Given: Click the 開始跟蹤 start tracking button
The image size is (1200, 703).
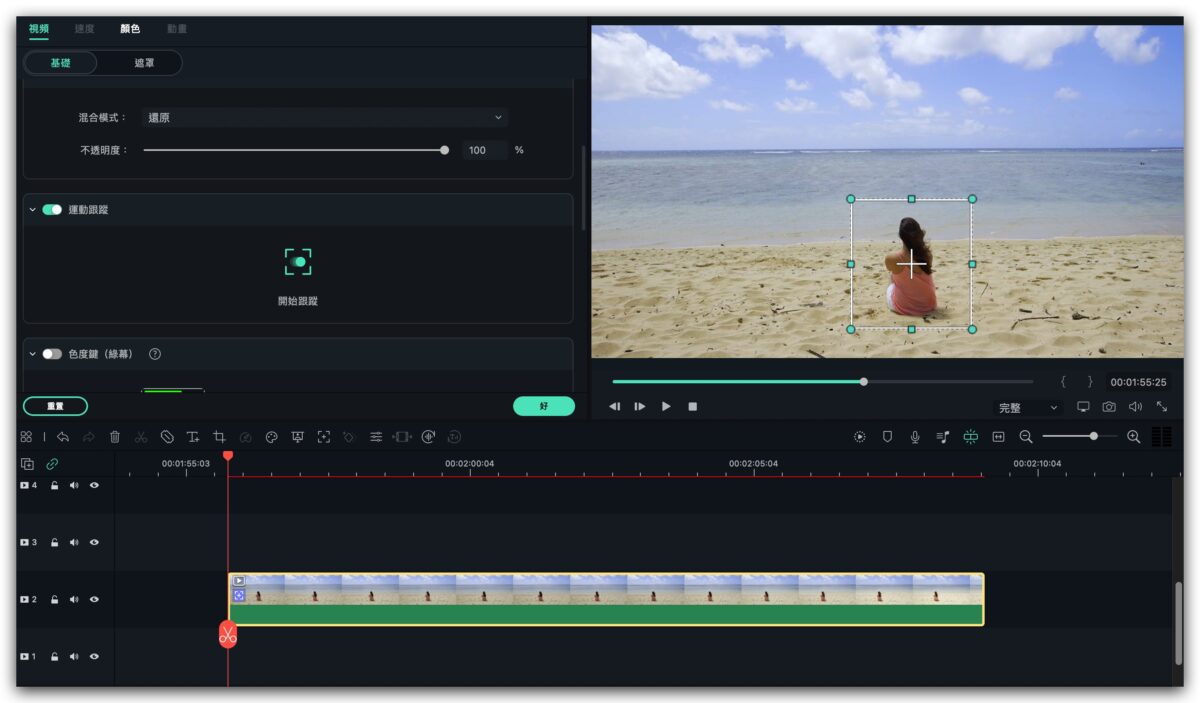Looking at the screenshot, I should tap(298, 277).
